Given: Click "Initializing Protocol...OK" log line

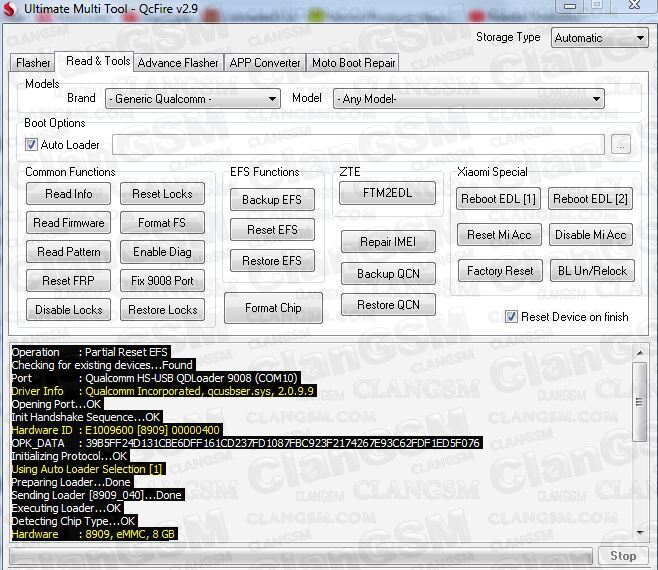Looking at the screenshot, I should pyautogui.click(x=70, y=456).
